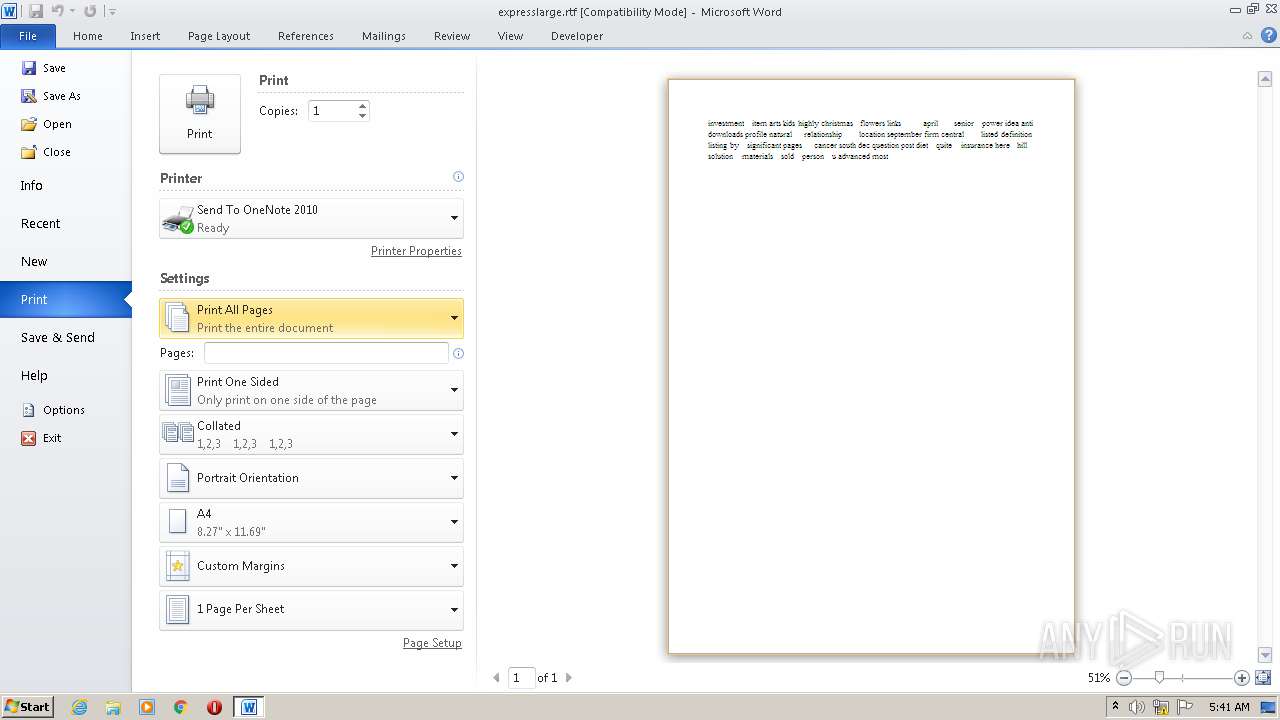The image size is (1280, 720).
Task: Click the Word taskbar button
Action: [x=249, y=707]
